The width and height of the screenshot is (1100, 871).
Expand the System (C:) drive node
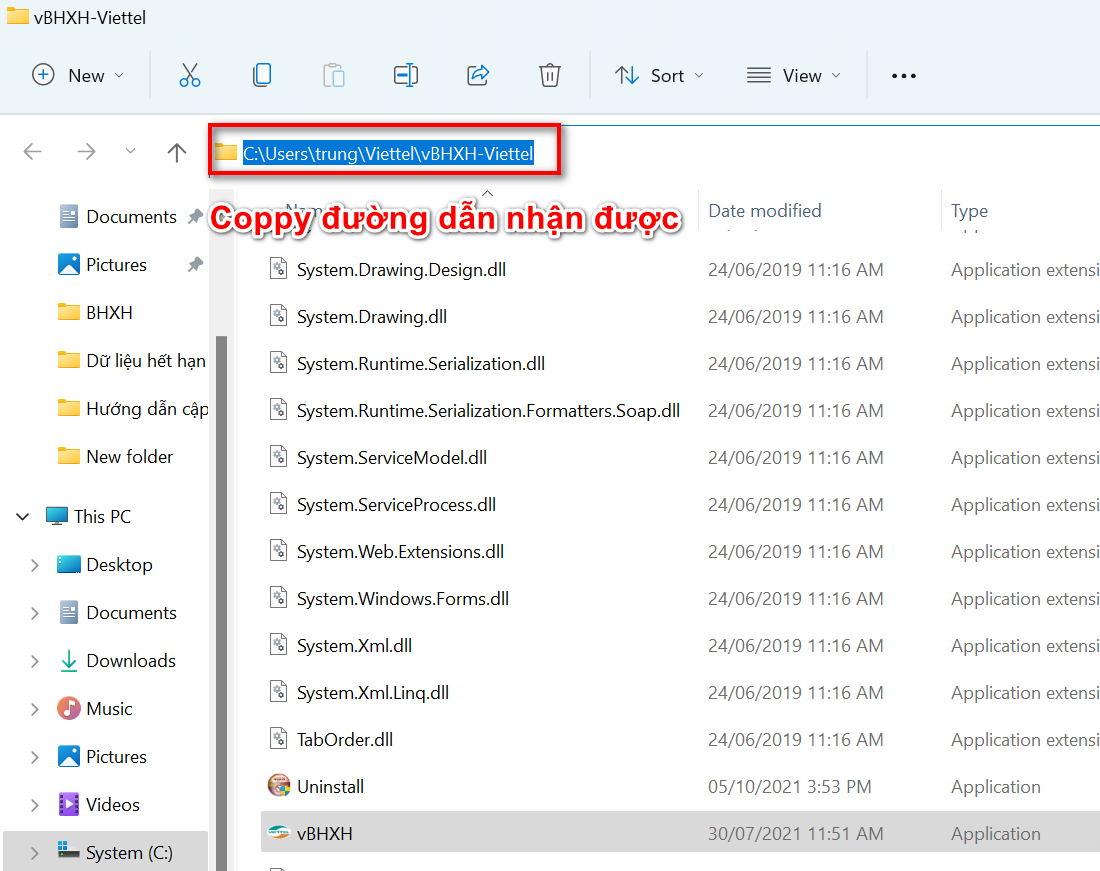click(34, 853)
